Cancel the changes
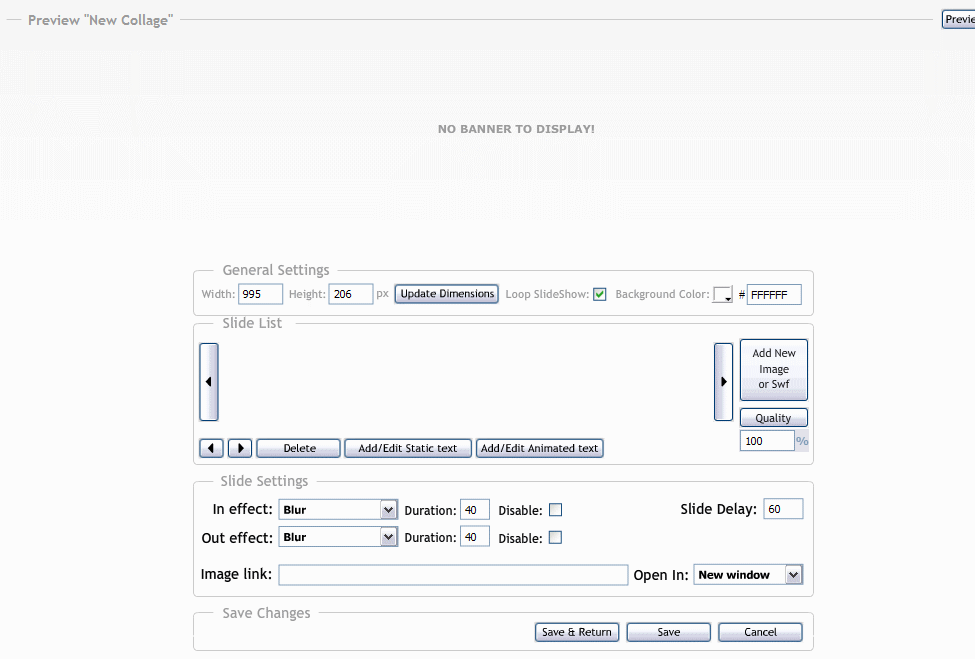This screenshot has width=975, height=659. [x=760, y=632]
